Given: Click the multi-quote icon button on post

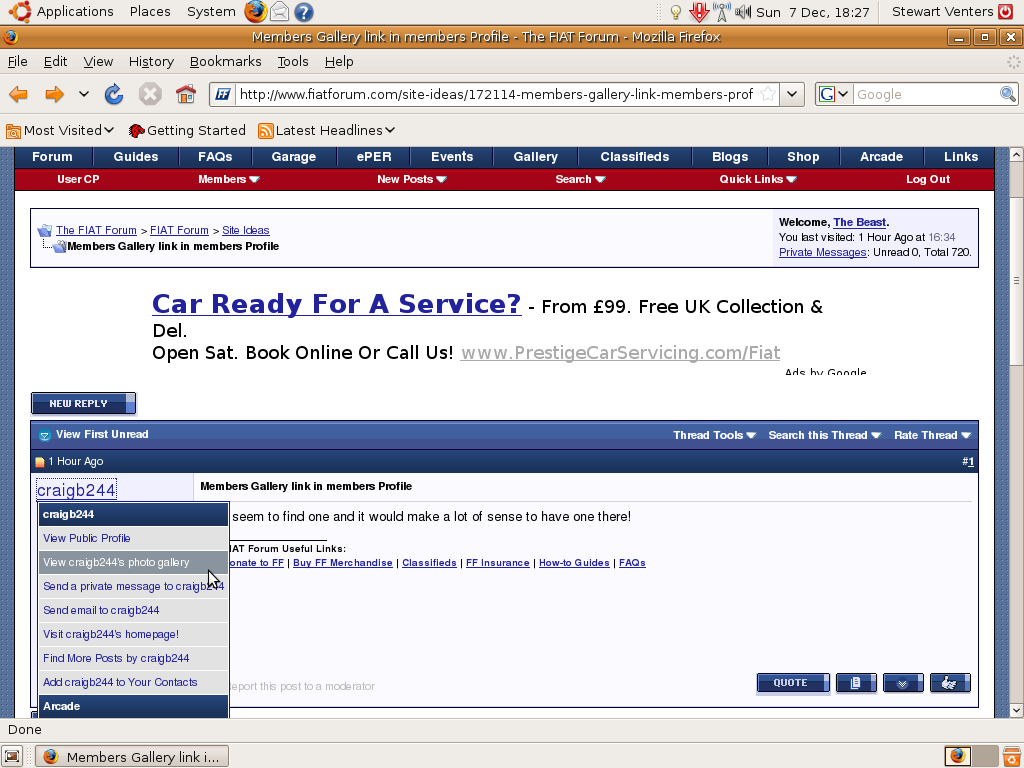Looking at the screenshot, I should click(x=856, y=682).
